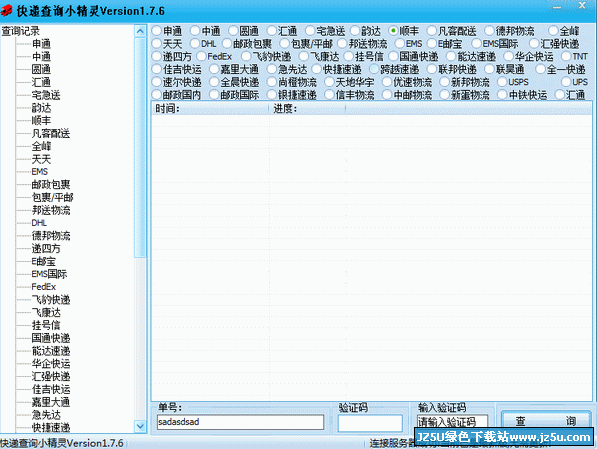Minimize the 快递查询小精灵 window

click(557, 6)
